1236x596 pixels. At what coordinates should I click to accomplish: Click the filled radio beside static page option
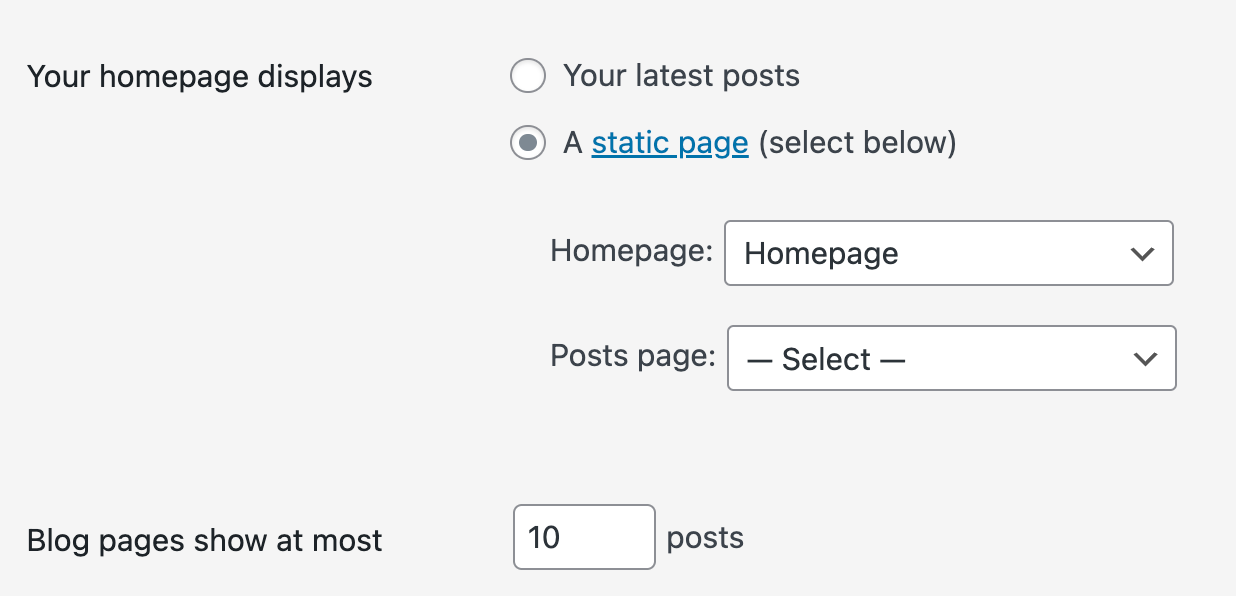[527, 142]
